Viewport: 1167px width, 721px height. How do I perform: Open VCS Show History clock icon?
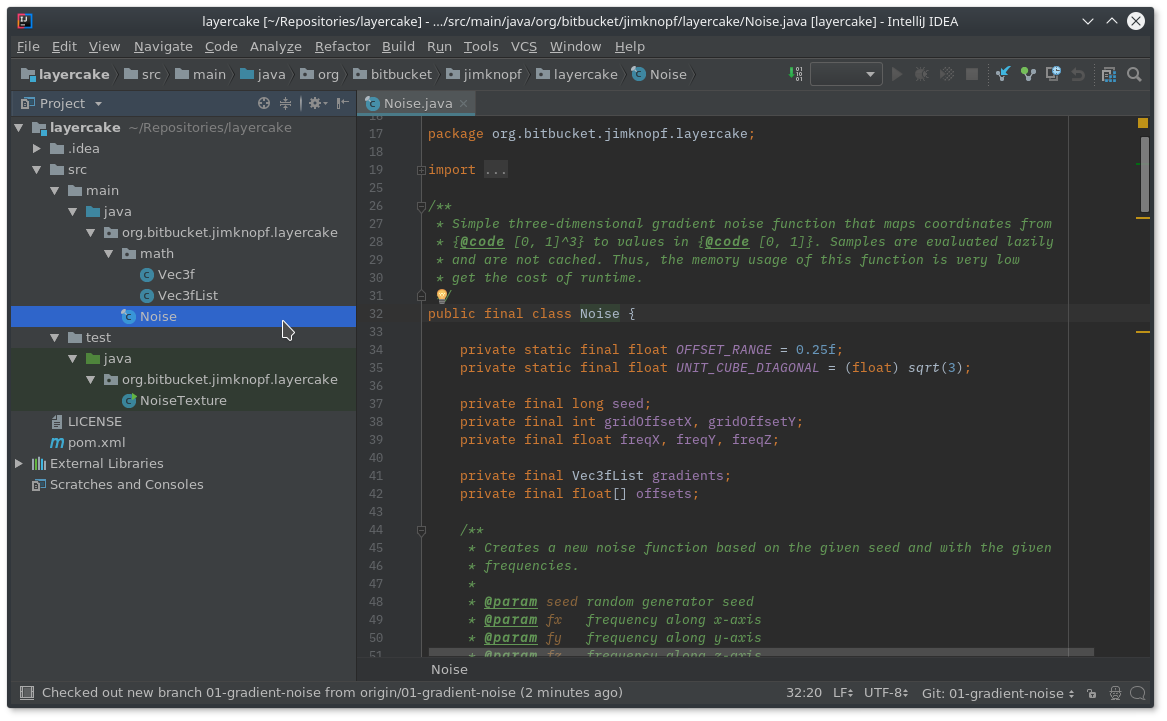(x=1052, y=74)
